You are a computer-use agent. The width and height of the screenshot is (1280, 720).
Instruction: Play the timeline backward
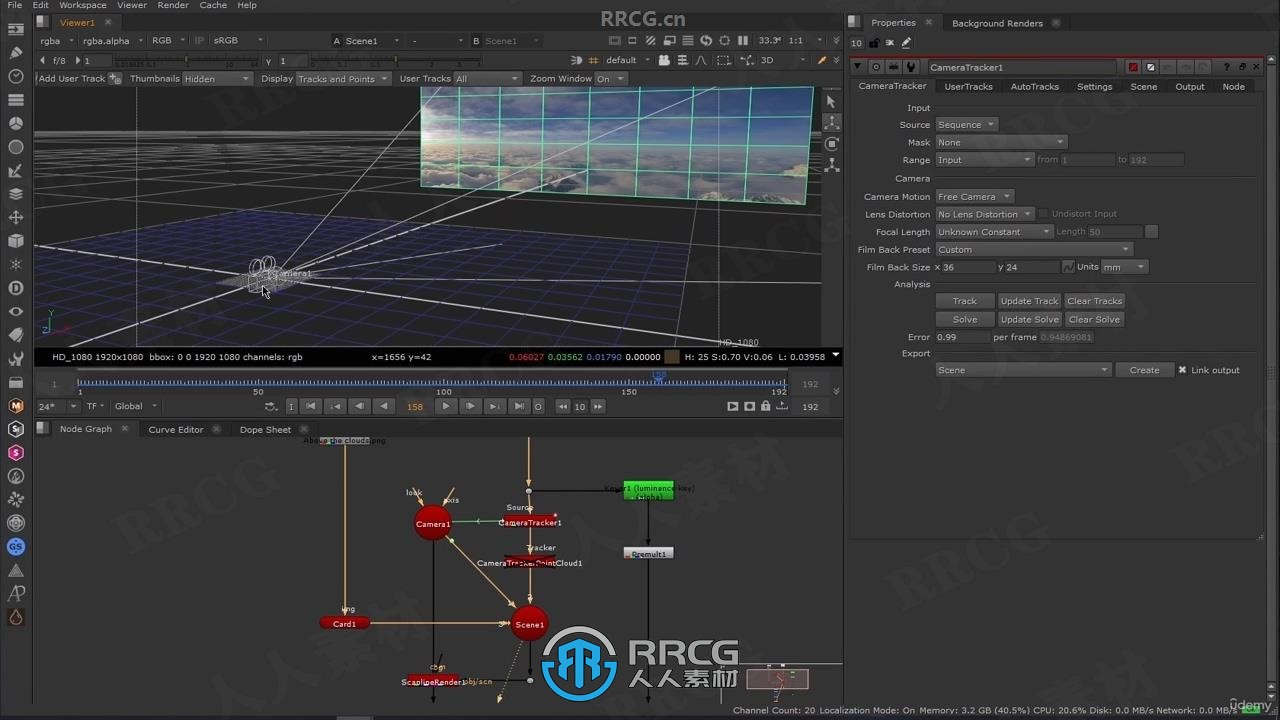click(384, 406)
